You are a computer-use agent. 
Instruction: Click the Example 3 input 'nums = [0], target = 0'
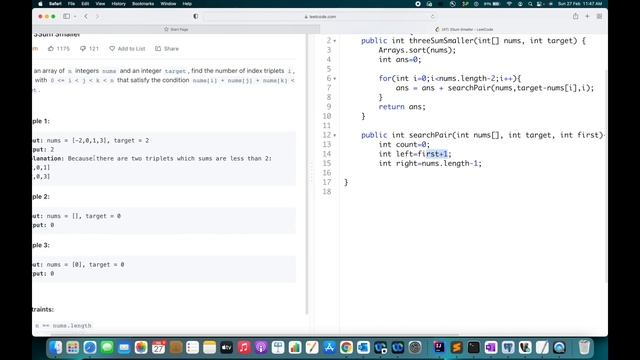click(x=85, y=264)
